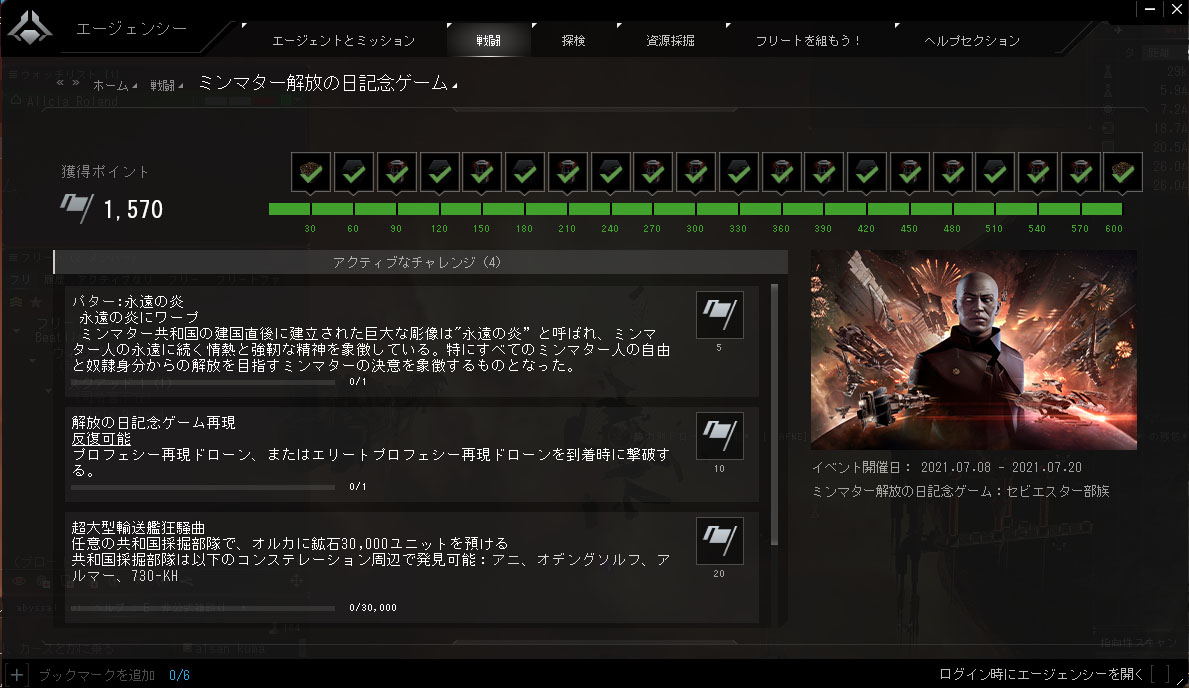Click the 480-point reward icon
Image resolution: width=1189 pixels, height=688 pixels.
[x=952, y=172]
